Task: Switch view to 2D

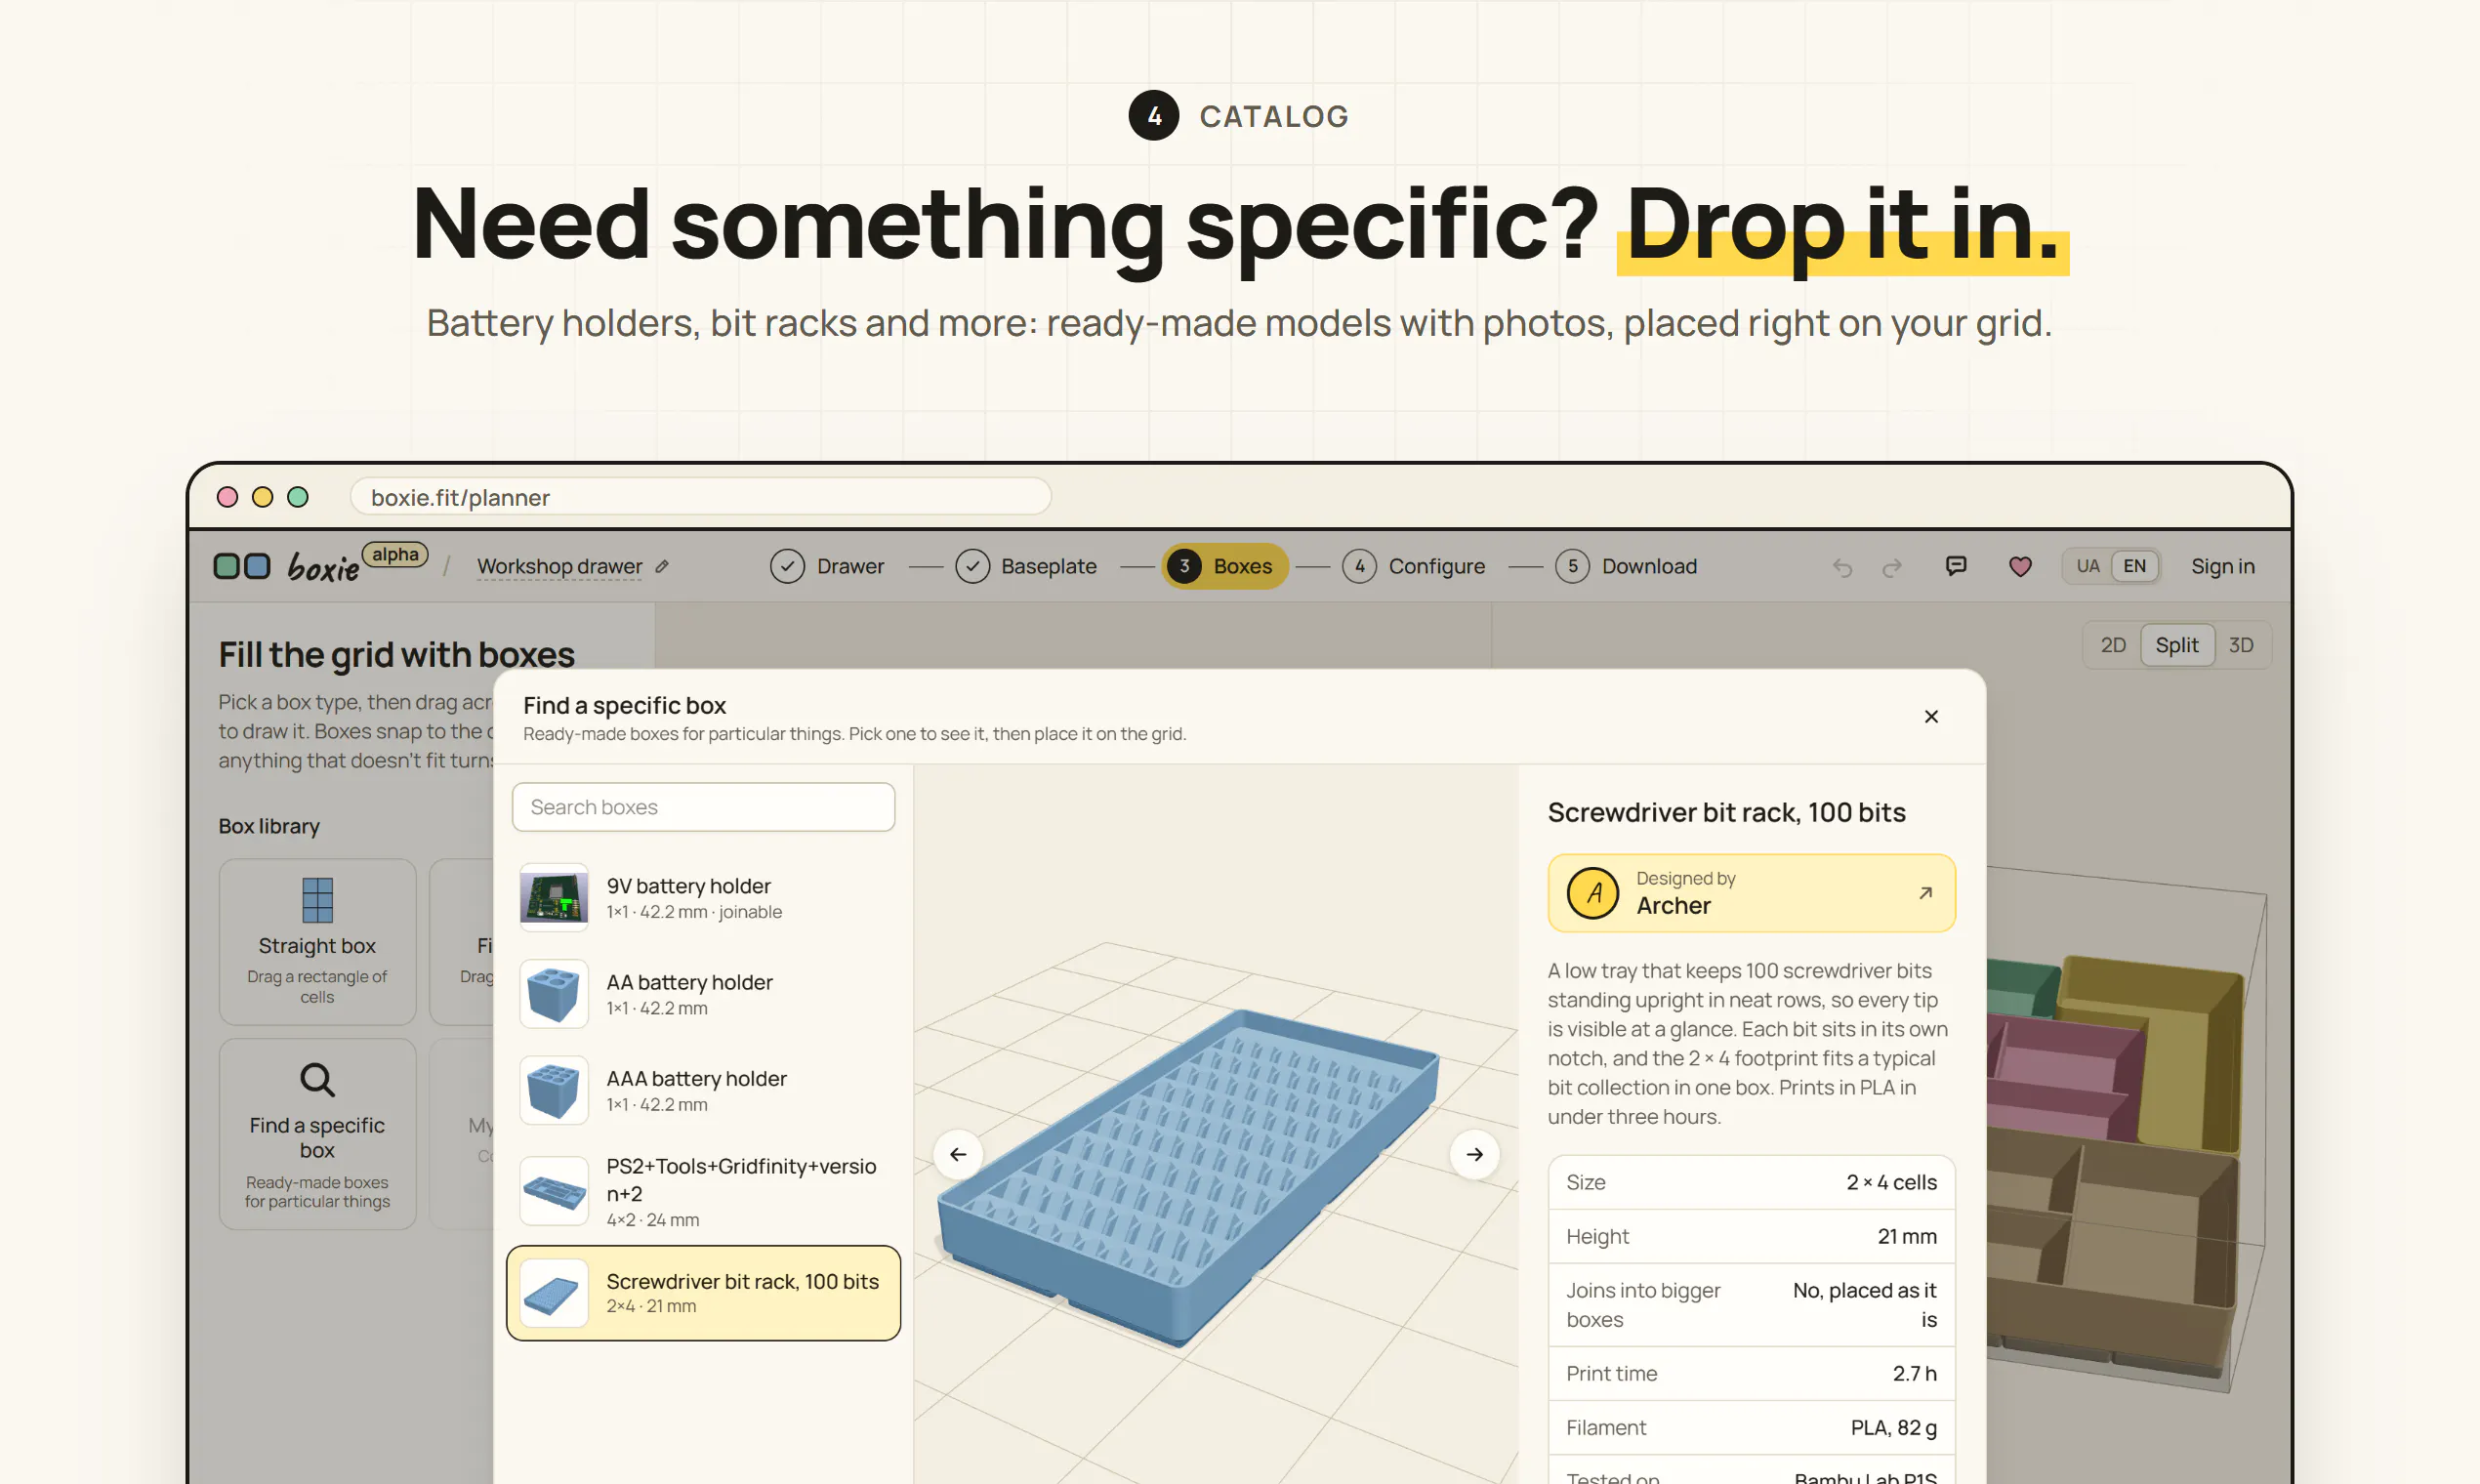Action: coord(2112,645)
